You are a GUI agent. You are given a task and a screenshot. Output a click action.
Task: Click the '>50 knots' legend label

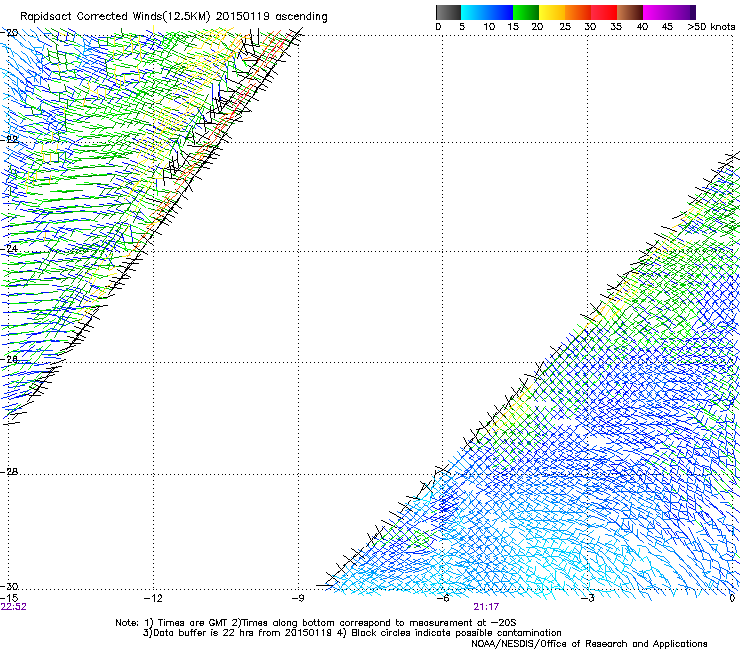711,27
